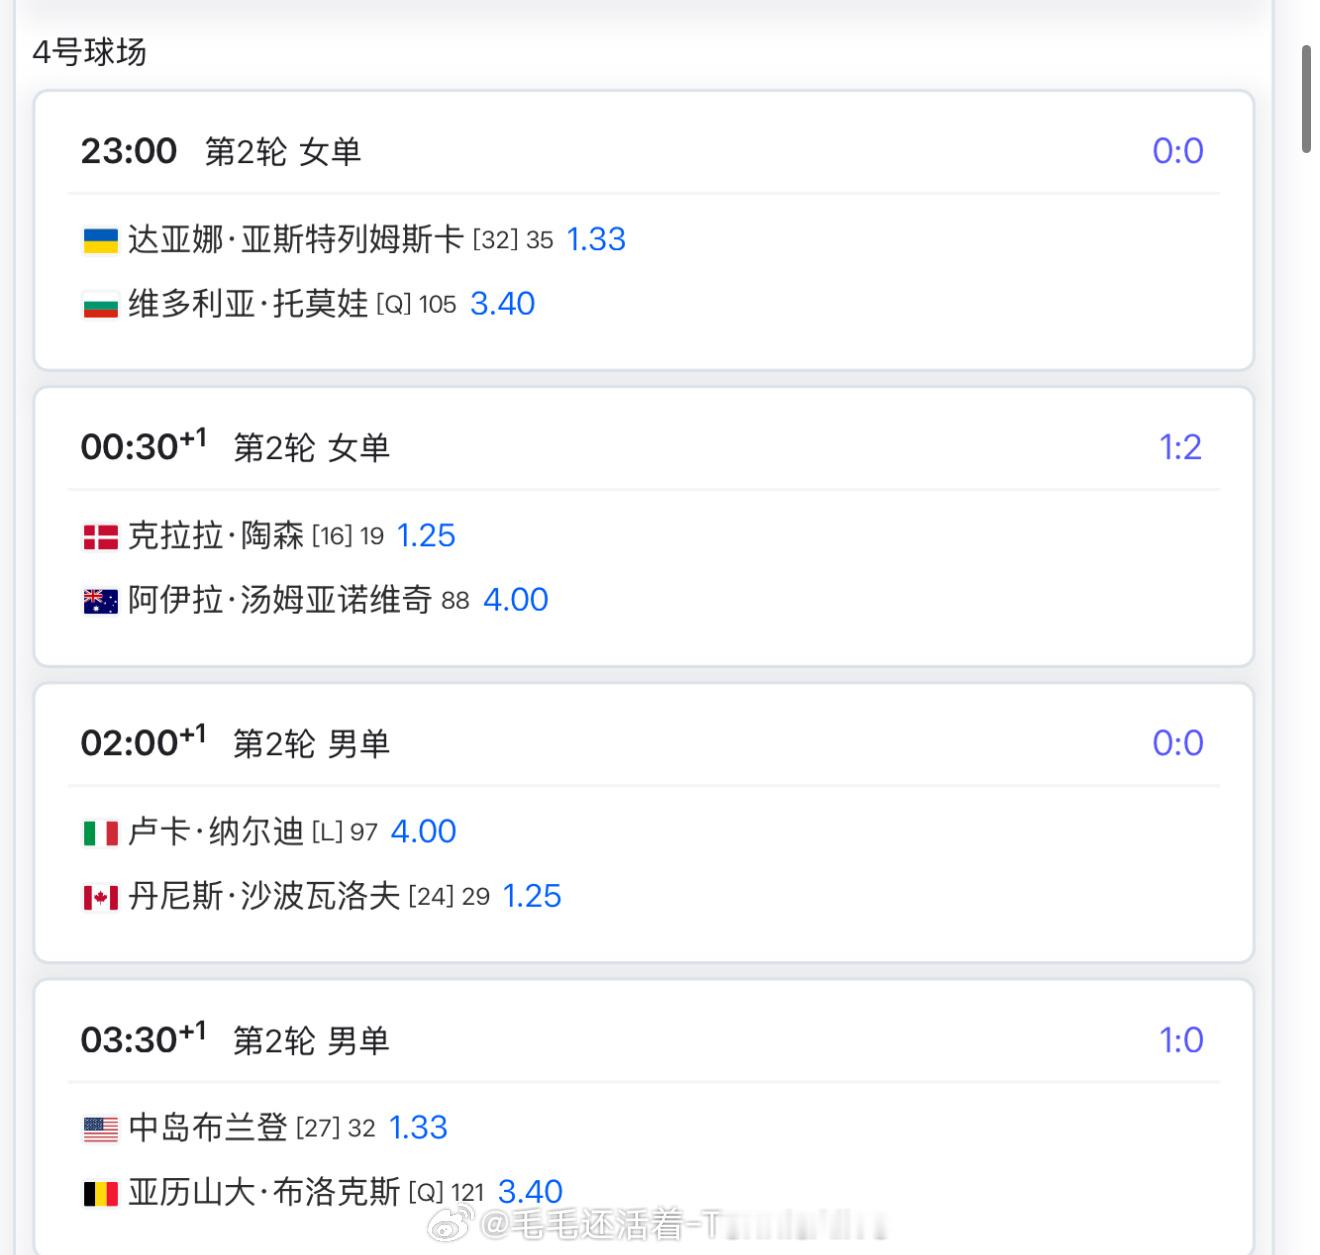This screenshot has height=1255, width=1320.
Task: Open the 0:0 score of the 02:00 match
Action: pos(1177,743)
